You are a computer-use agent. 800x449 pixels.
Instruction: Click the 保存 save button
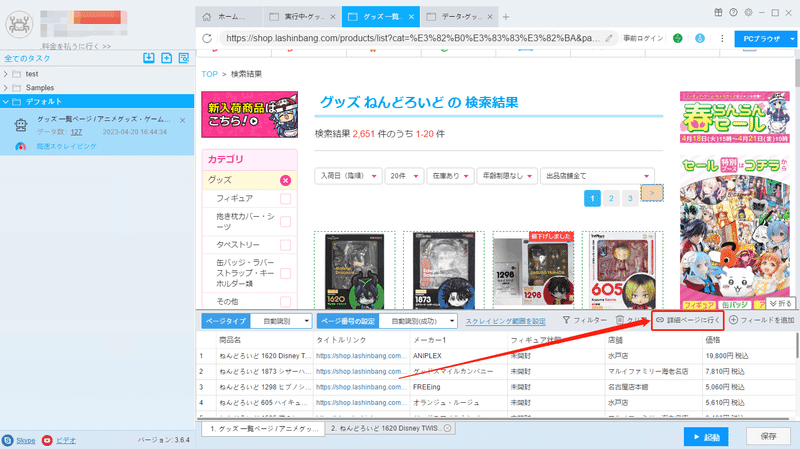[x=768, y=436]
